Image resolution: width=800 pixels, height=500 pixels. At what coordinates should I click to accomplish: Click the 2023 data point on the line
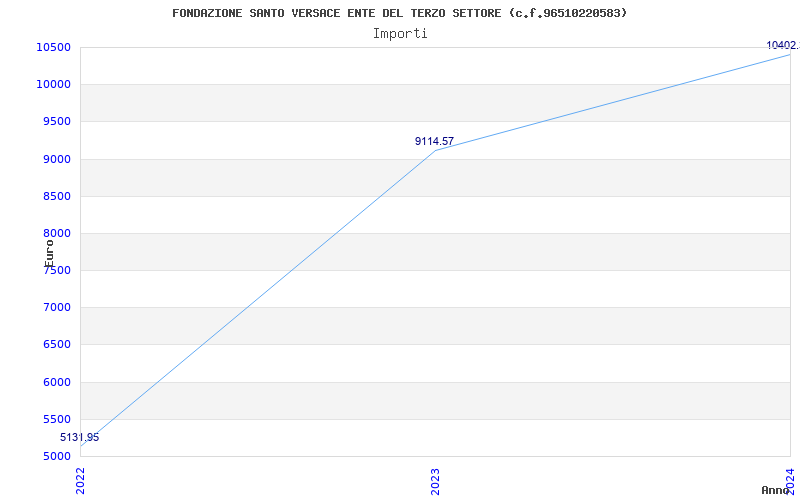tap(435, 151)
